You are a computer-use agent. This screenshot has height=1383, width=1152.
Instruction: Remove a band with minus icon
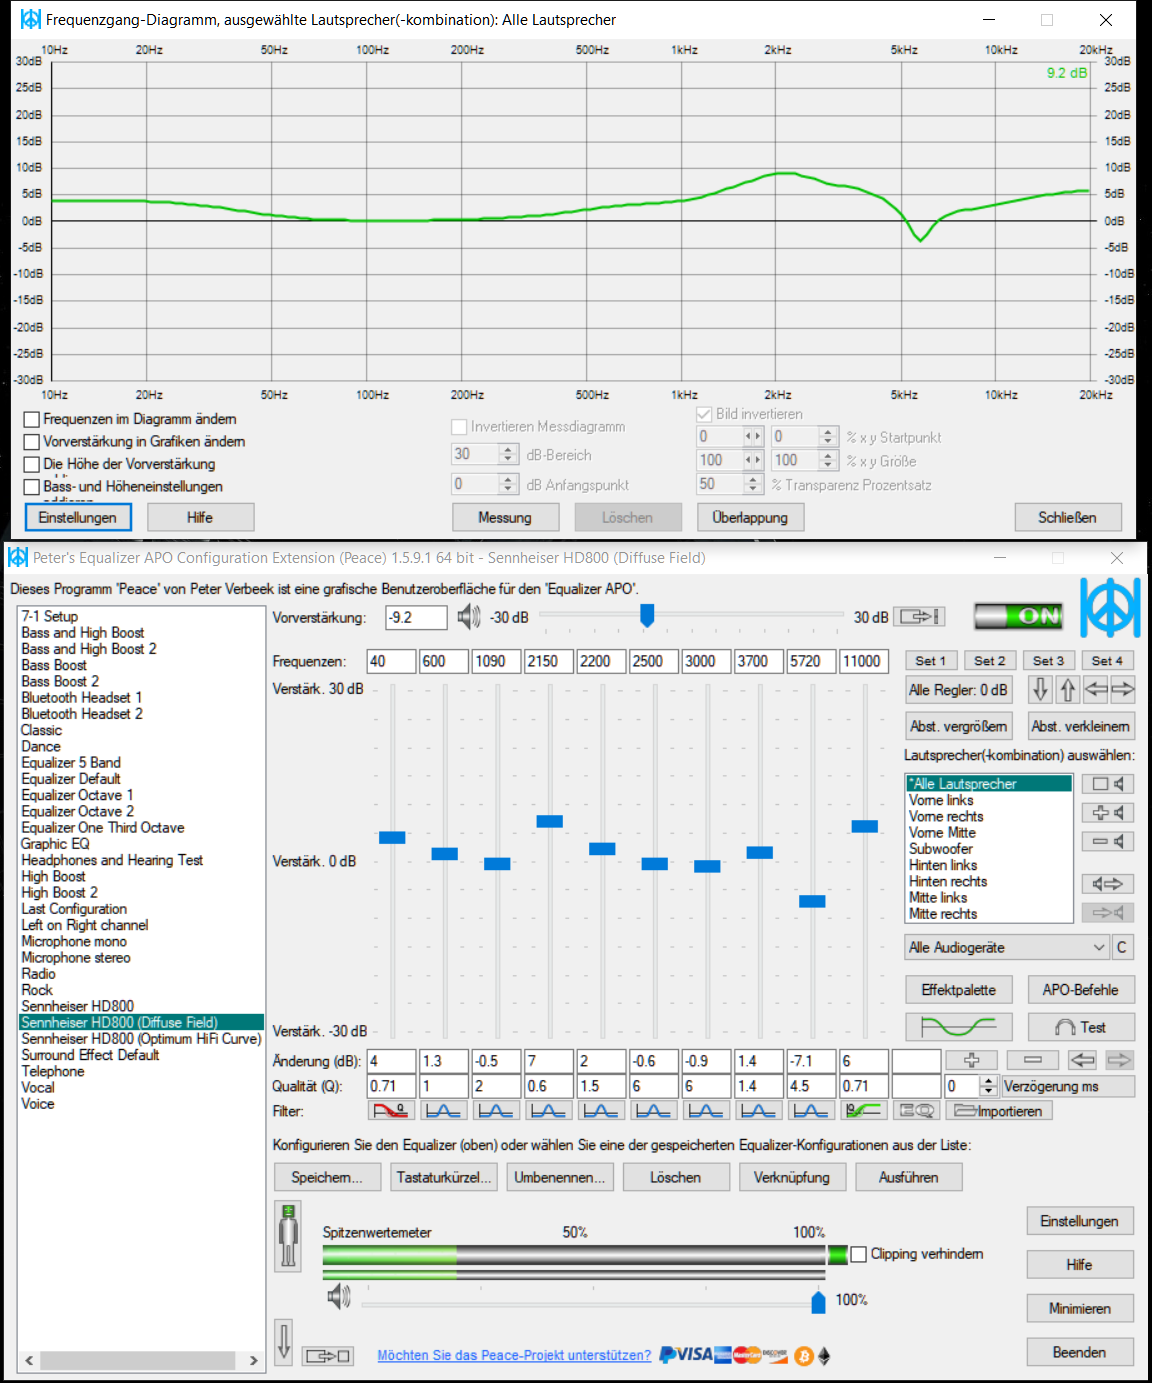[x=1033, y=1060]
